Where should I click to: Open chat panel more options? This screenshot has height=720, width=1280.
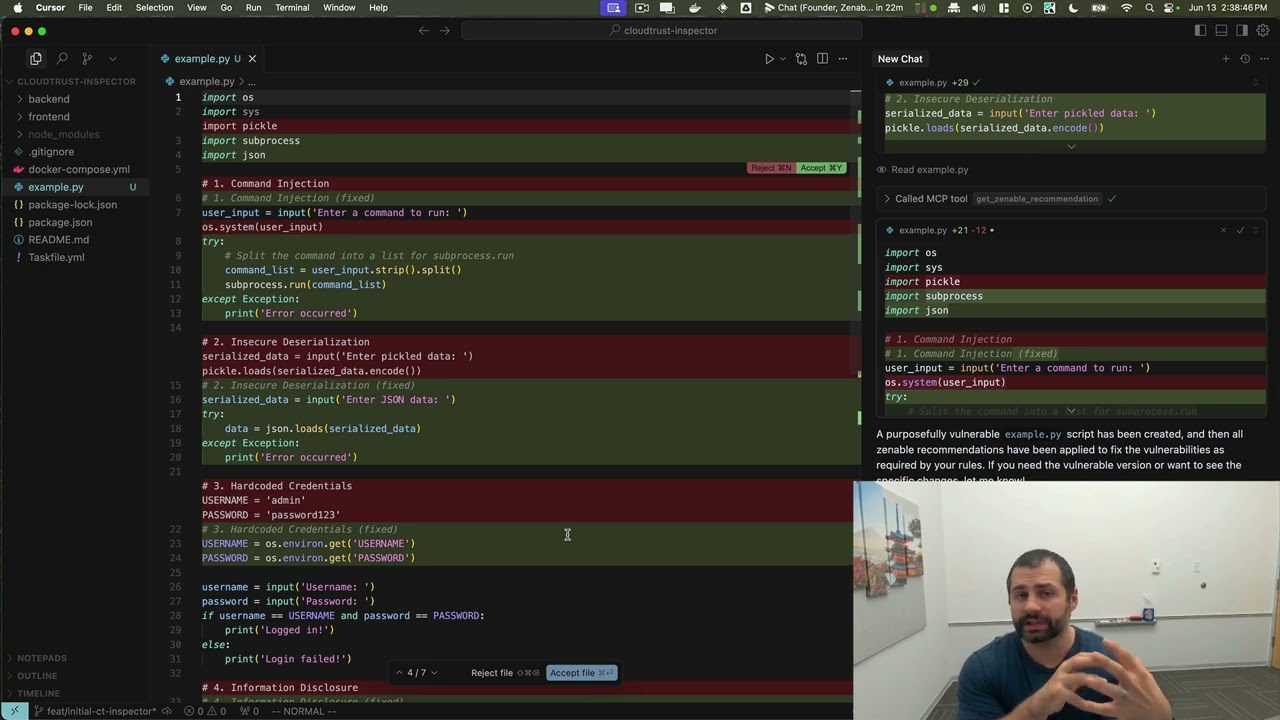click(1264, 59)
